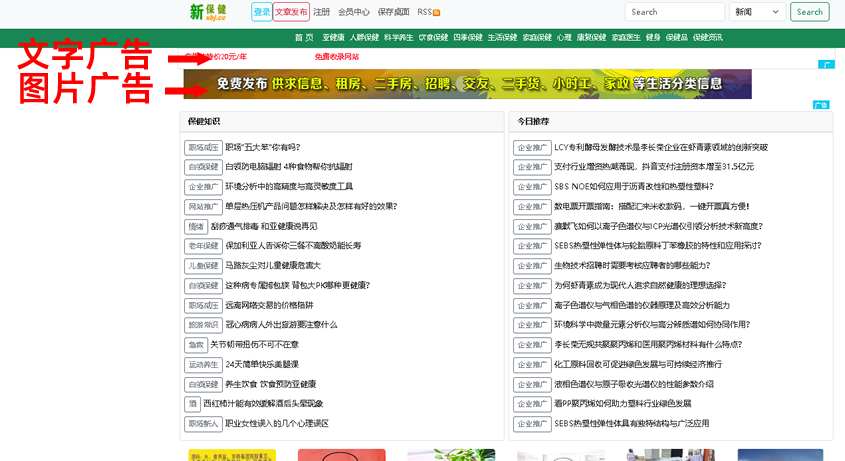
Task: Open the 文章发布 publish article button
Action: [x=291, y=12]
